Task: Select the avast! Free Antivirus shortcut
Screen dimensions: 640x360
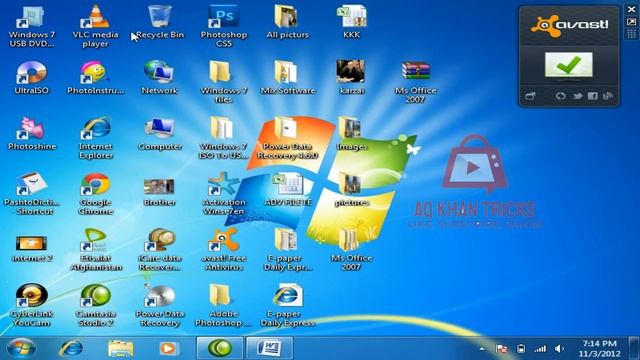Action: (224, 249)
